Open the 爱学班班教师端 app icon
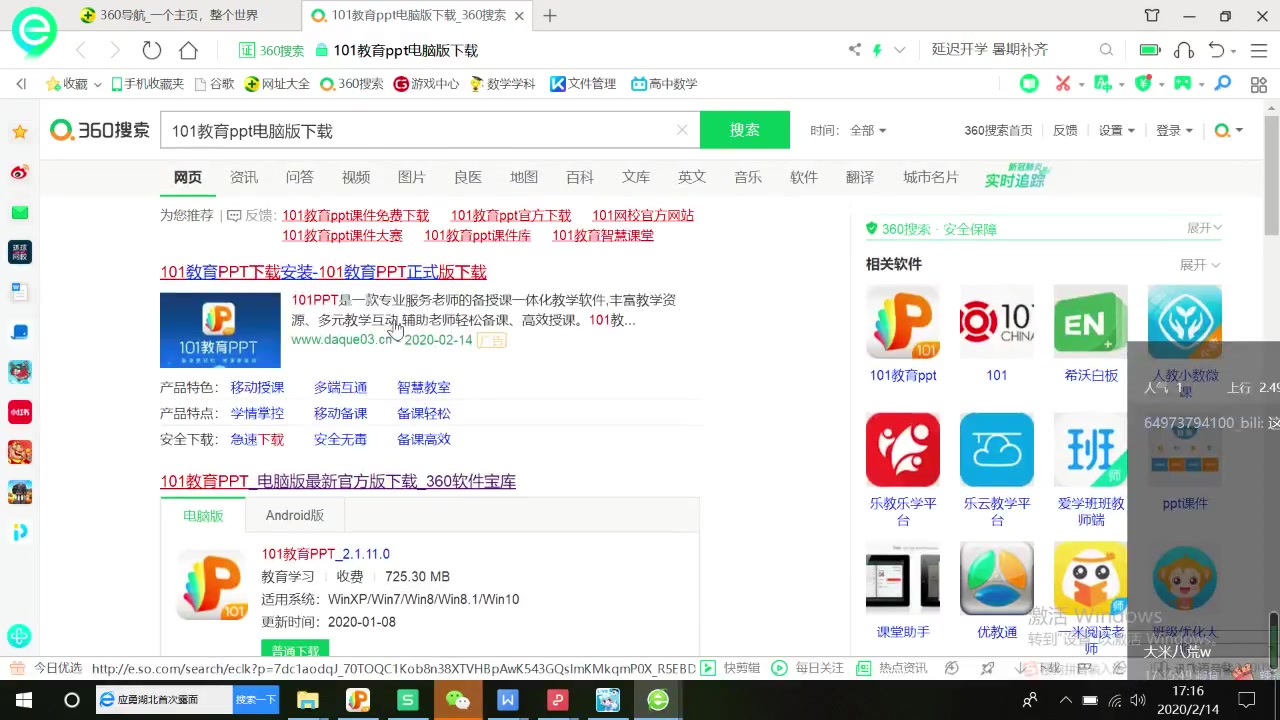Image resolution: width=1280 pixels, height=720 pixels. [1091, 450]
